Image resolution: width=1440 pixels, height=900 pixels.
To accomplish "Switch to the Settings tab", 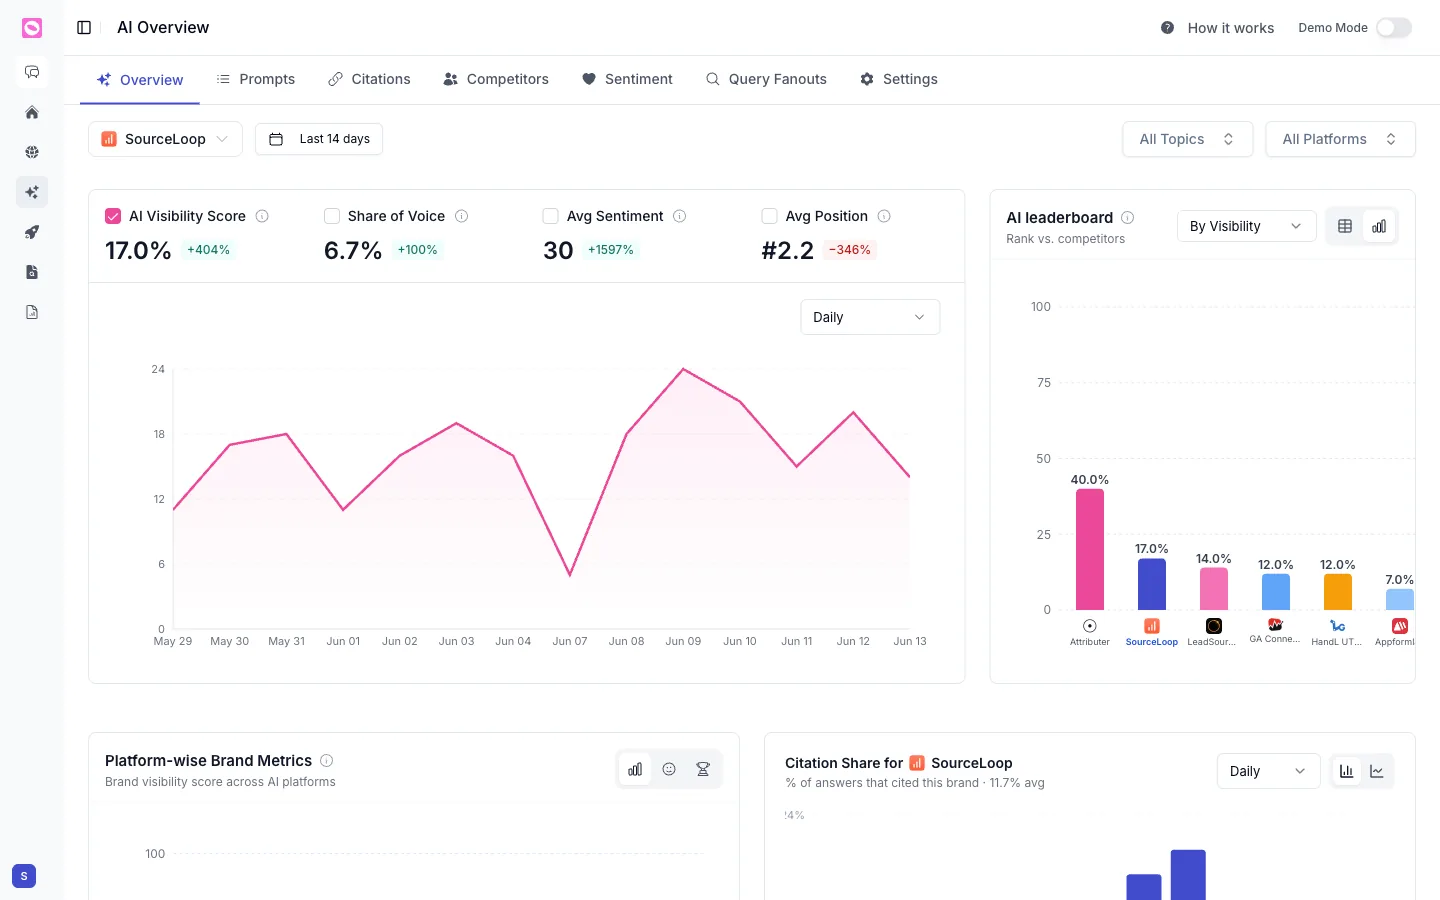I will 899,79.
